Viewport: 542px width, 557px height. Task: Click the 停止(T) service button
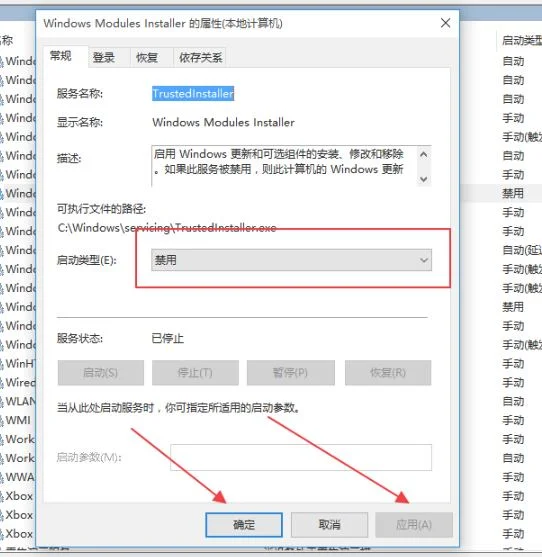(195, 373)
